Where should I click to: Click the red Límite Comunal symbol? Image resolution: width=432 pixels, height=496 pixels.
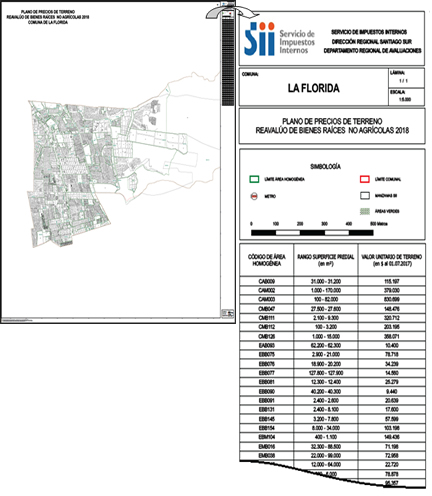(365, 179)
